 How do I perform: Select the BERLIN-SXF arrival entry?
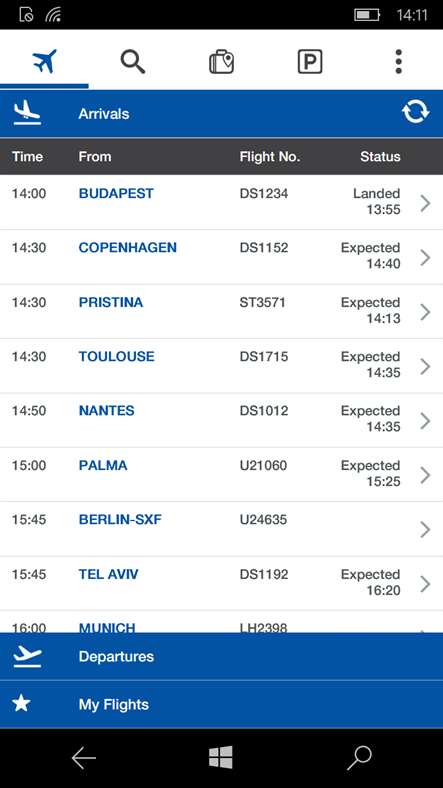coord(222,529)
